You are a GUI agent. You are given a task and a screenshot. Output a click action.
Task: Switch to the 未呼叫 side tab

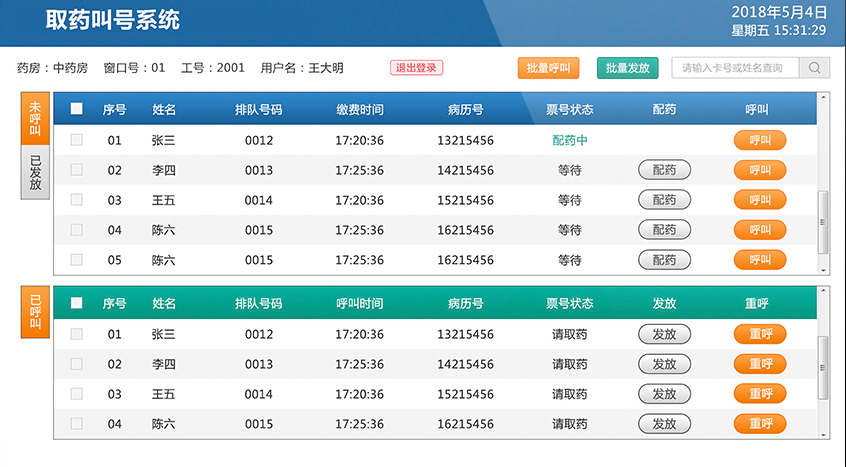(35, 118)
